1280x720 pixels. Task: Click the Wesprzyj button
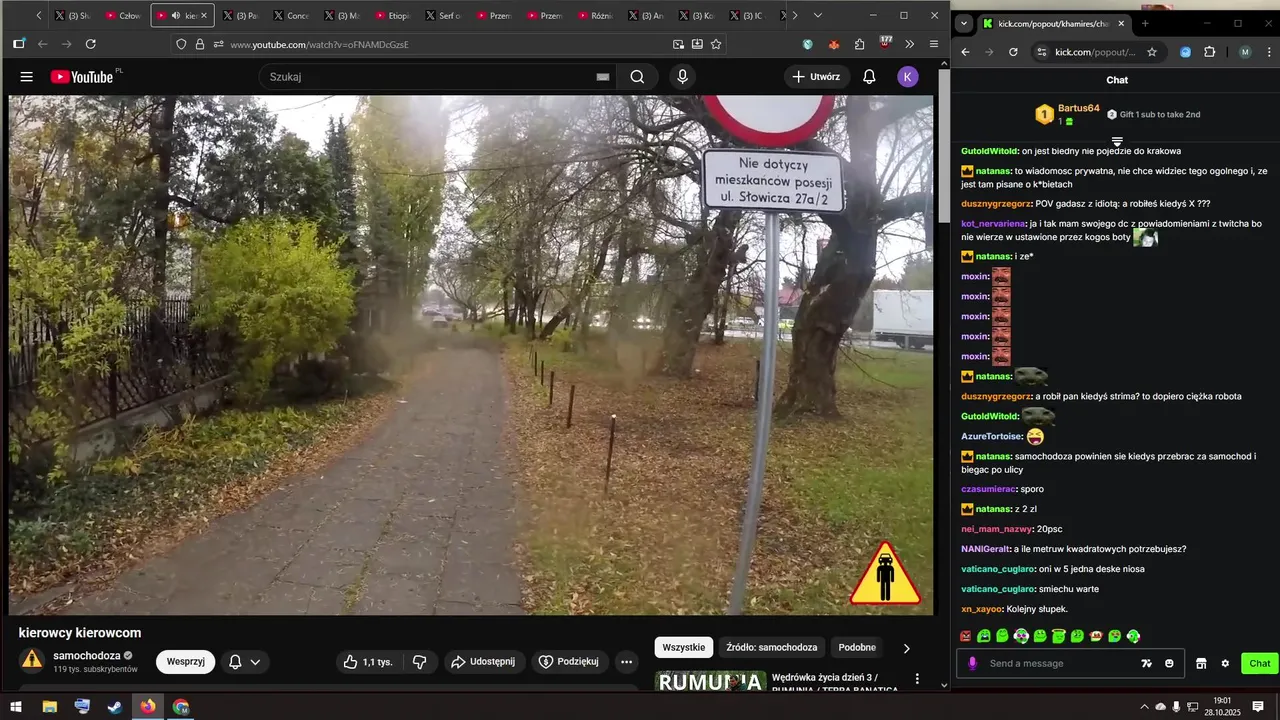click(186, 662)
